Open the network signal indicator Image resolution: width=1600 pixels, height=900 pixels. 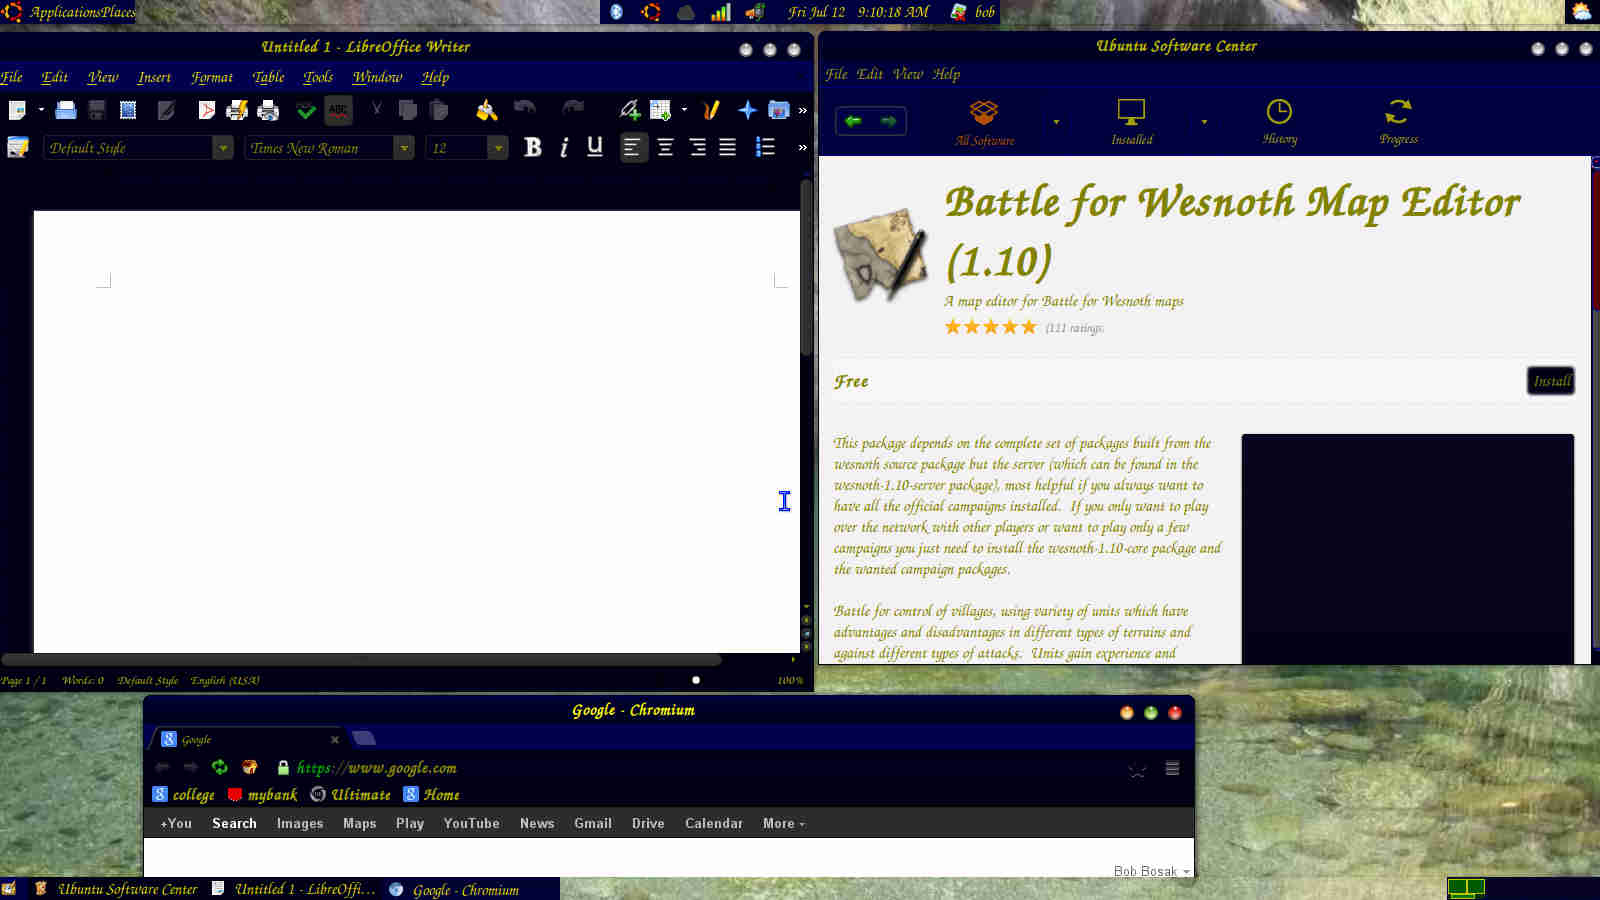point(720,12)
